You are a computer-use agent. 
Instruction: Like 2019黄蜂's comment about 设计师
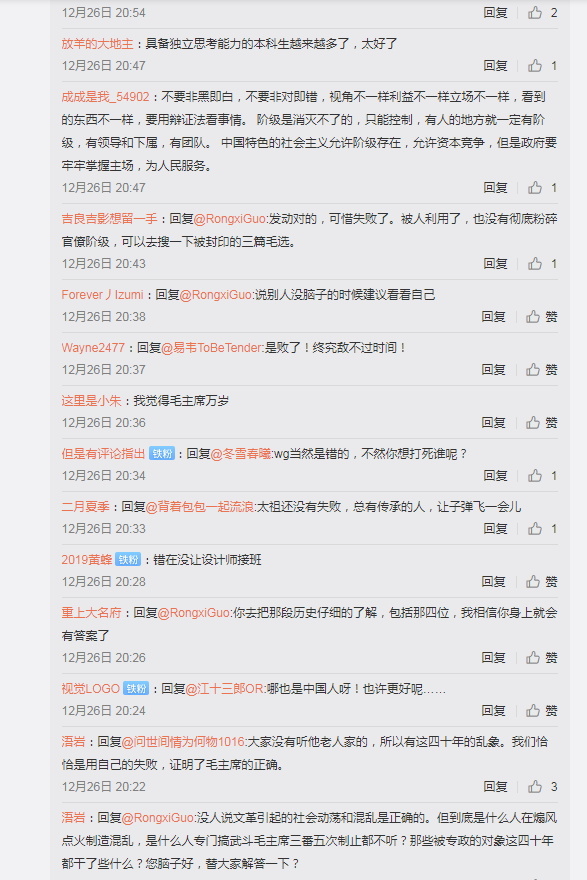tap(533, 581)
